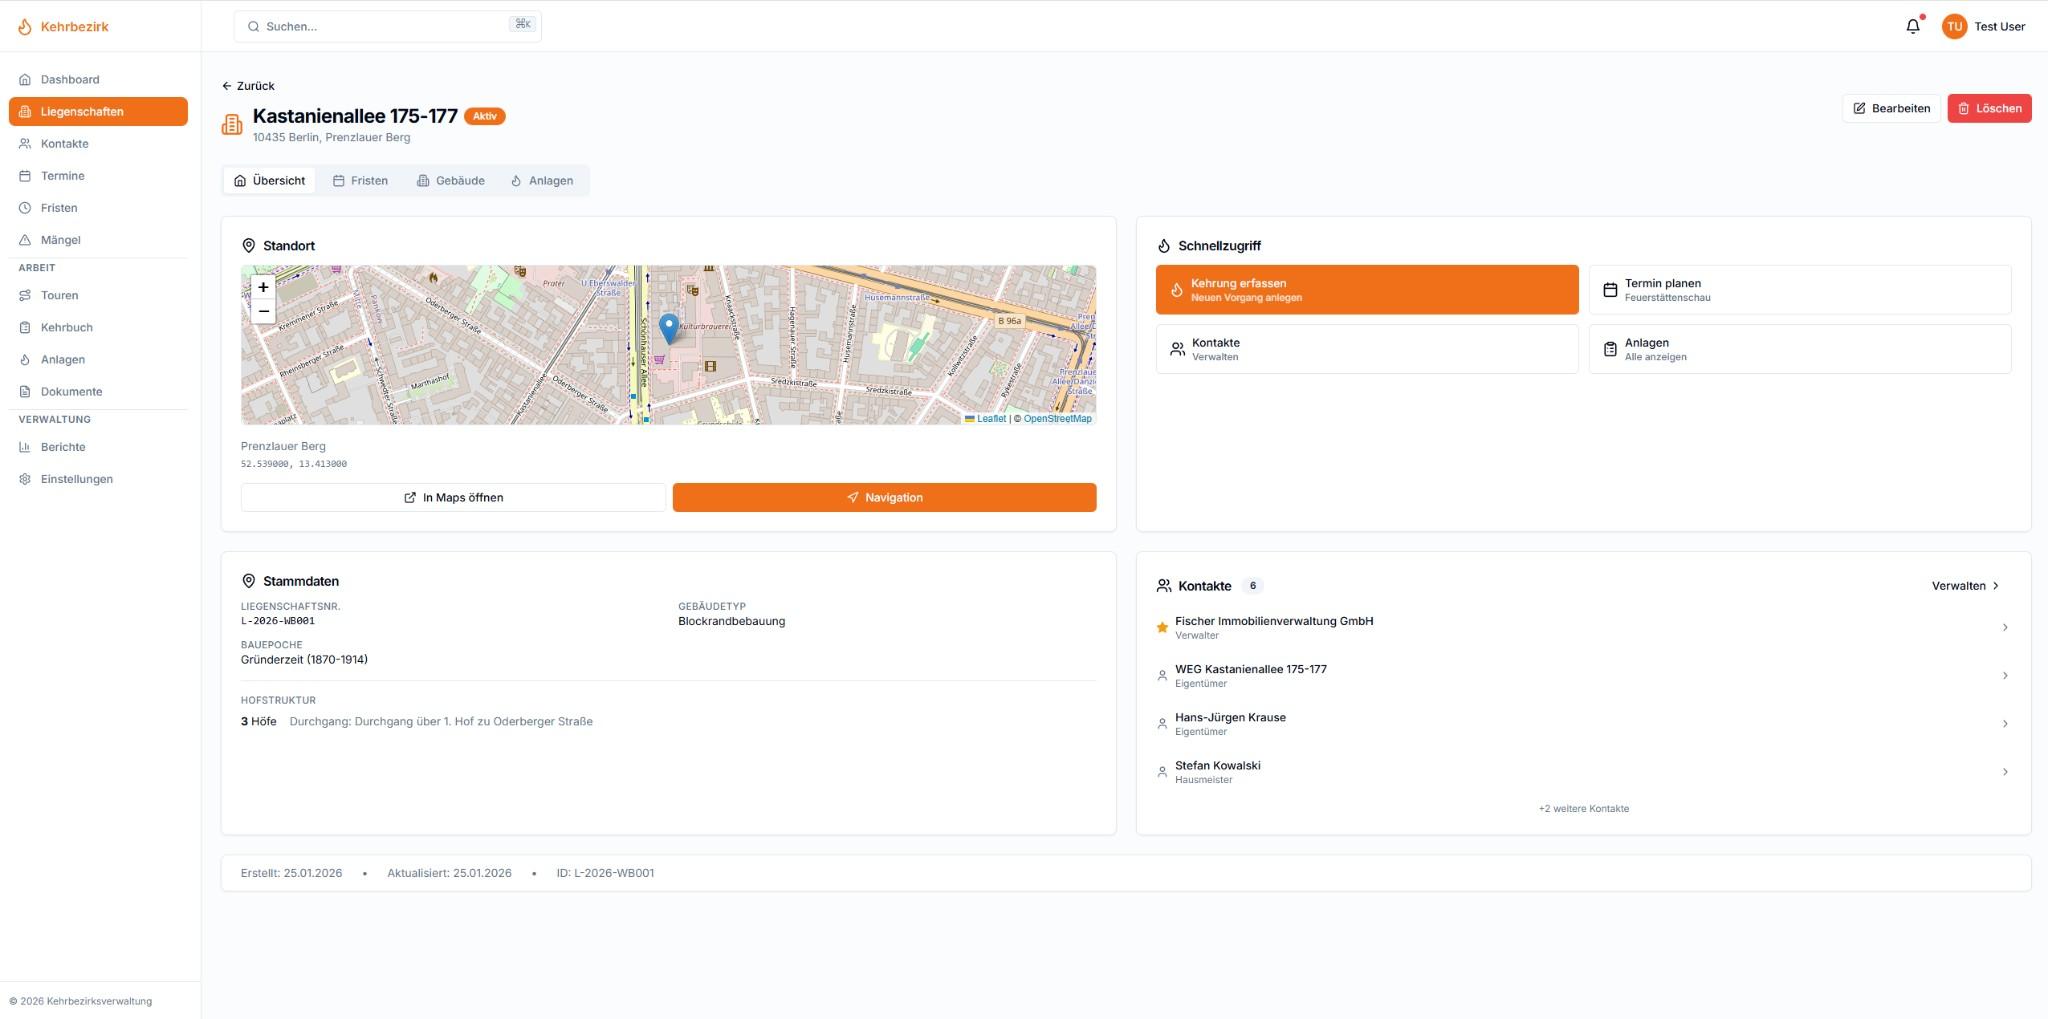The width and height of the screenshot is (2048, 1019).
Task: Click the Anlagen flame icon in sidebar
Action: (25, 359)
